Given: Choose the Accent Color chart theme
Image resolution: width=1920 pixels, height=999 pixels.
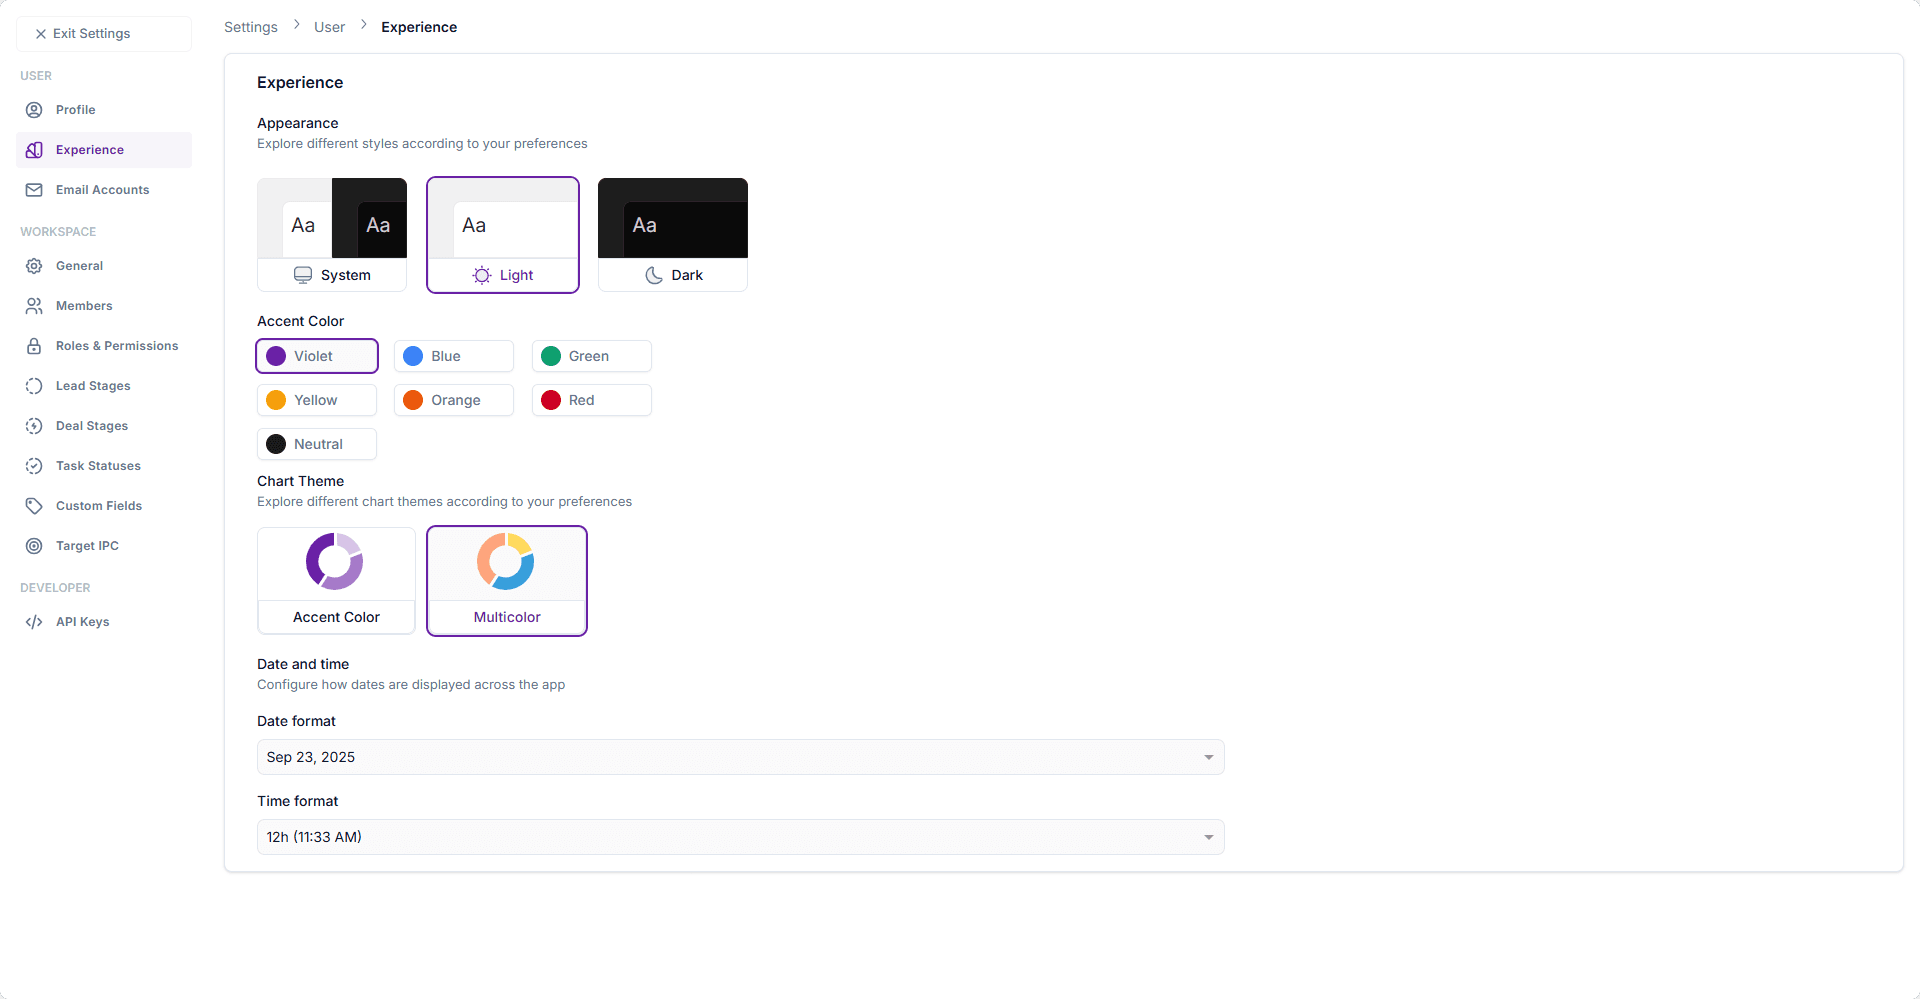Looking at the screenshot, I should [336, 581].
